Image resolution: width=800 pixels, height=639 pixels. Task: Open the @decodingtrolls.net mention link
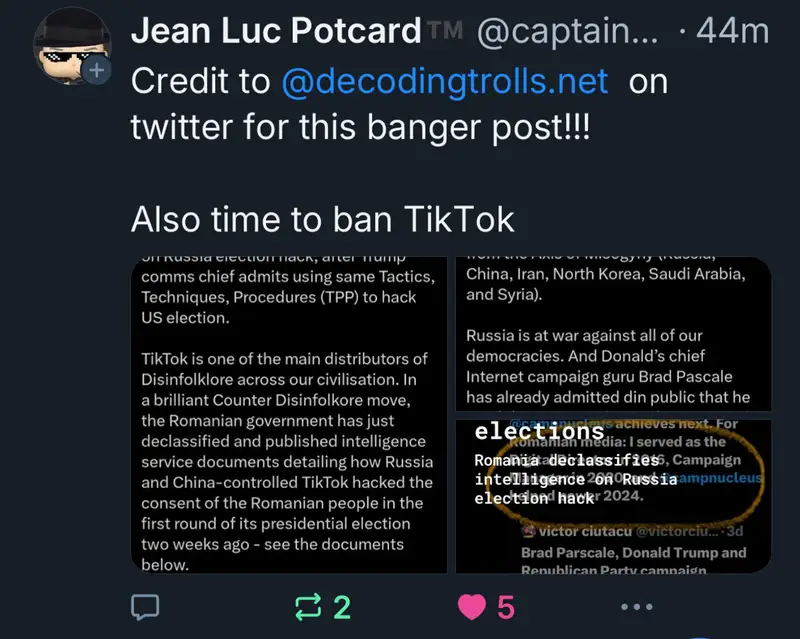(445, 82)
